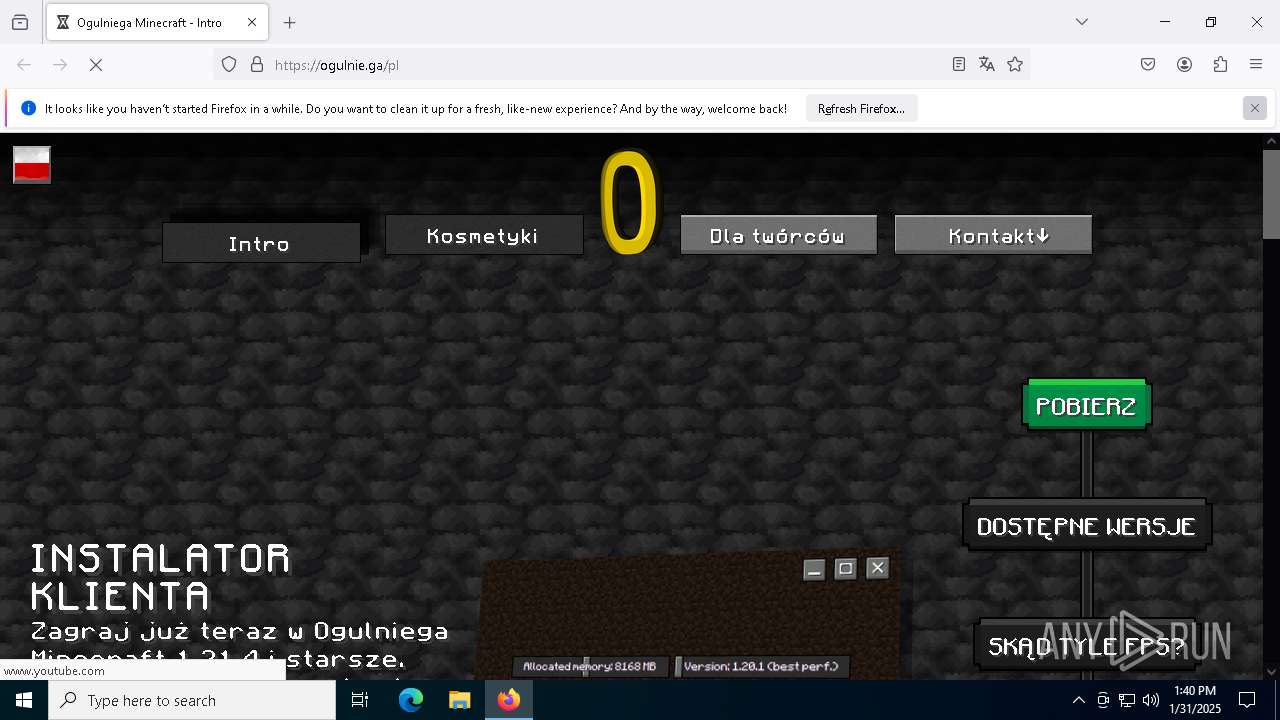The height and width of the screenshot is (720, 1280).
Task: Open File Explorer from taskbar
Action: click(x=459, y=700)
